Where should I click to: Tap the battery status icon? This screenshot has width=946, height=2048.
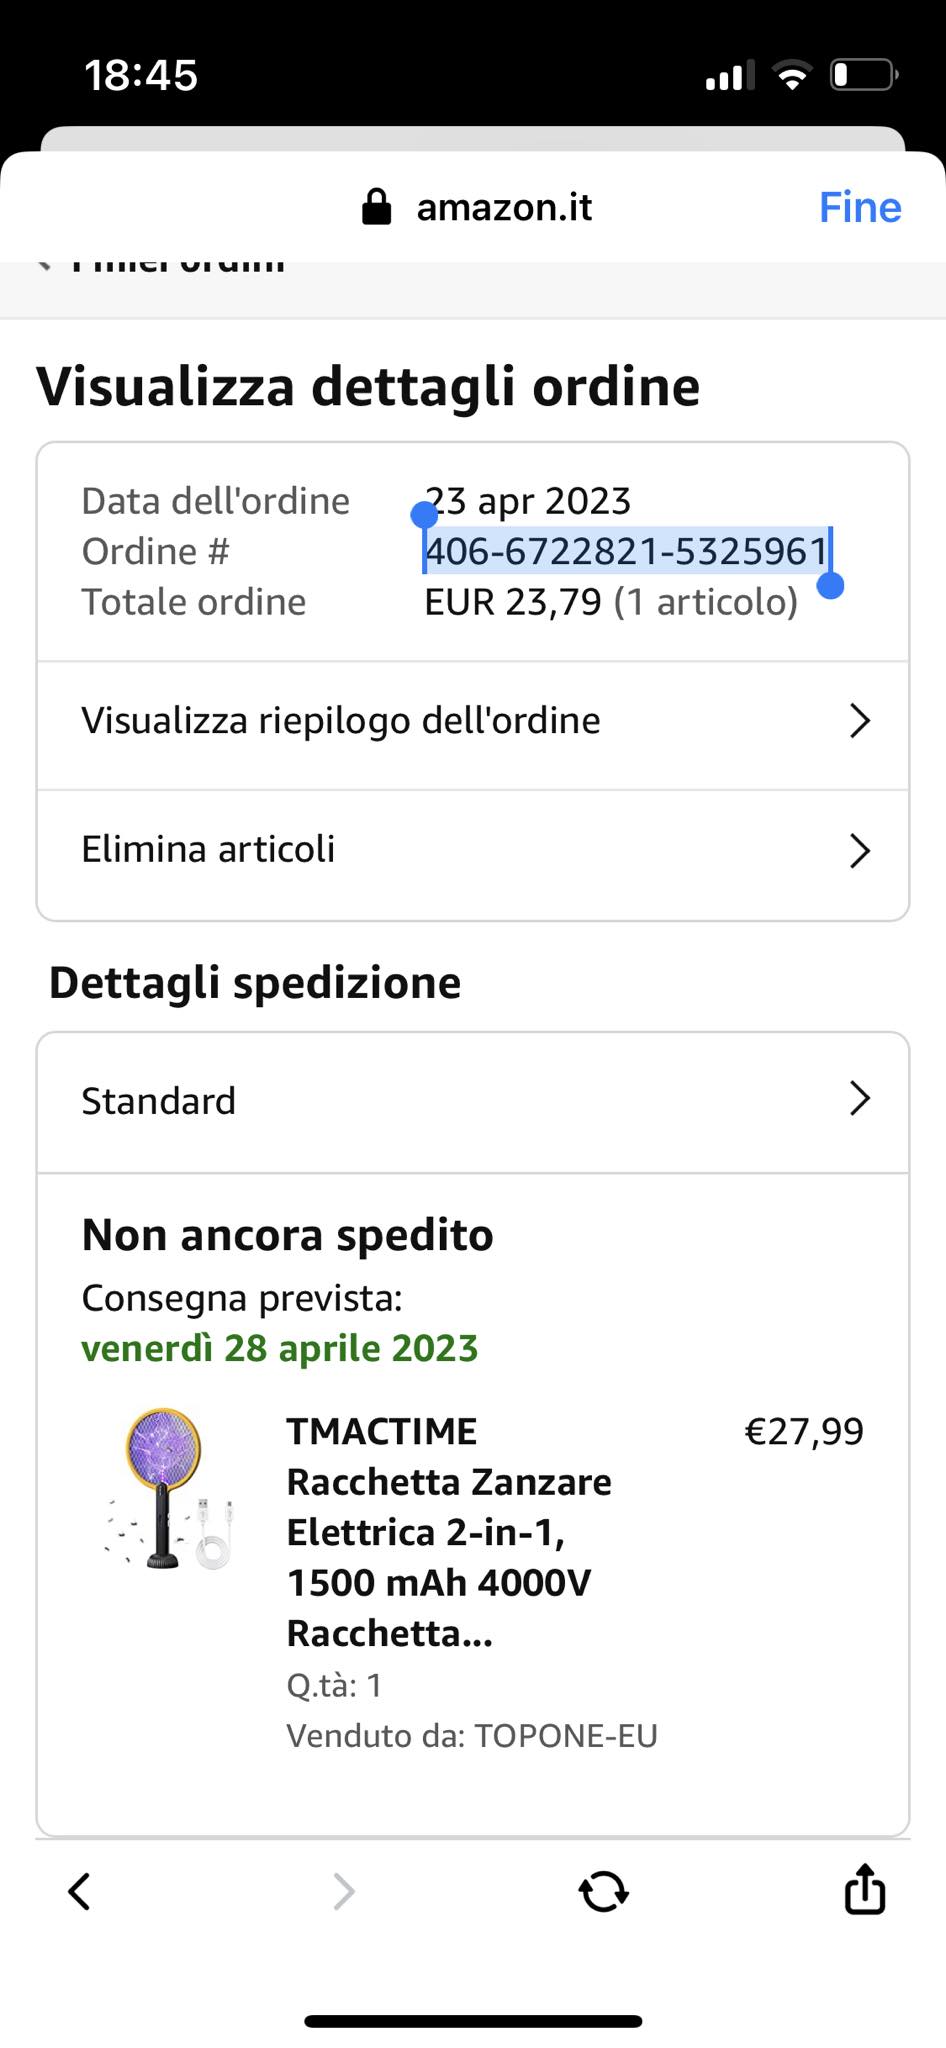(x=863, y=76)
